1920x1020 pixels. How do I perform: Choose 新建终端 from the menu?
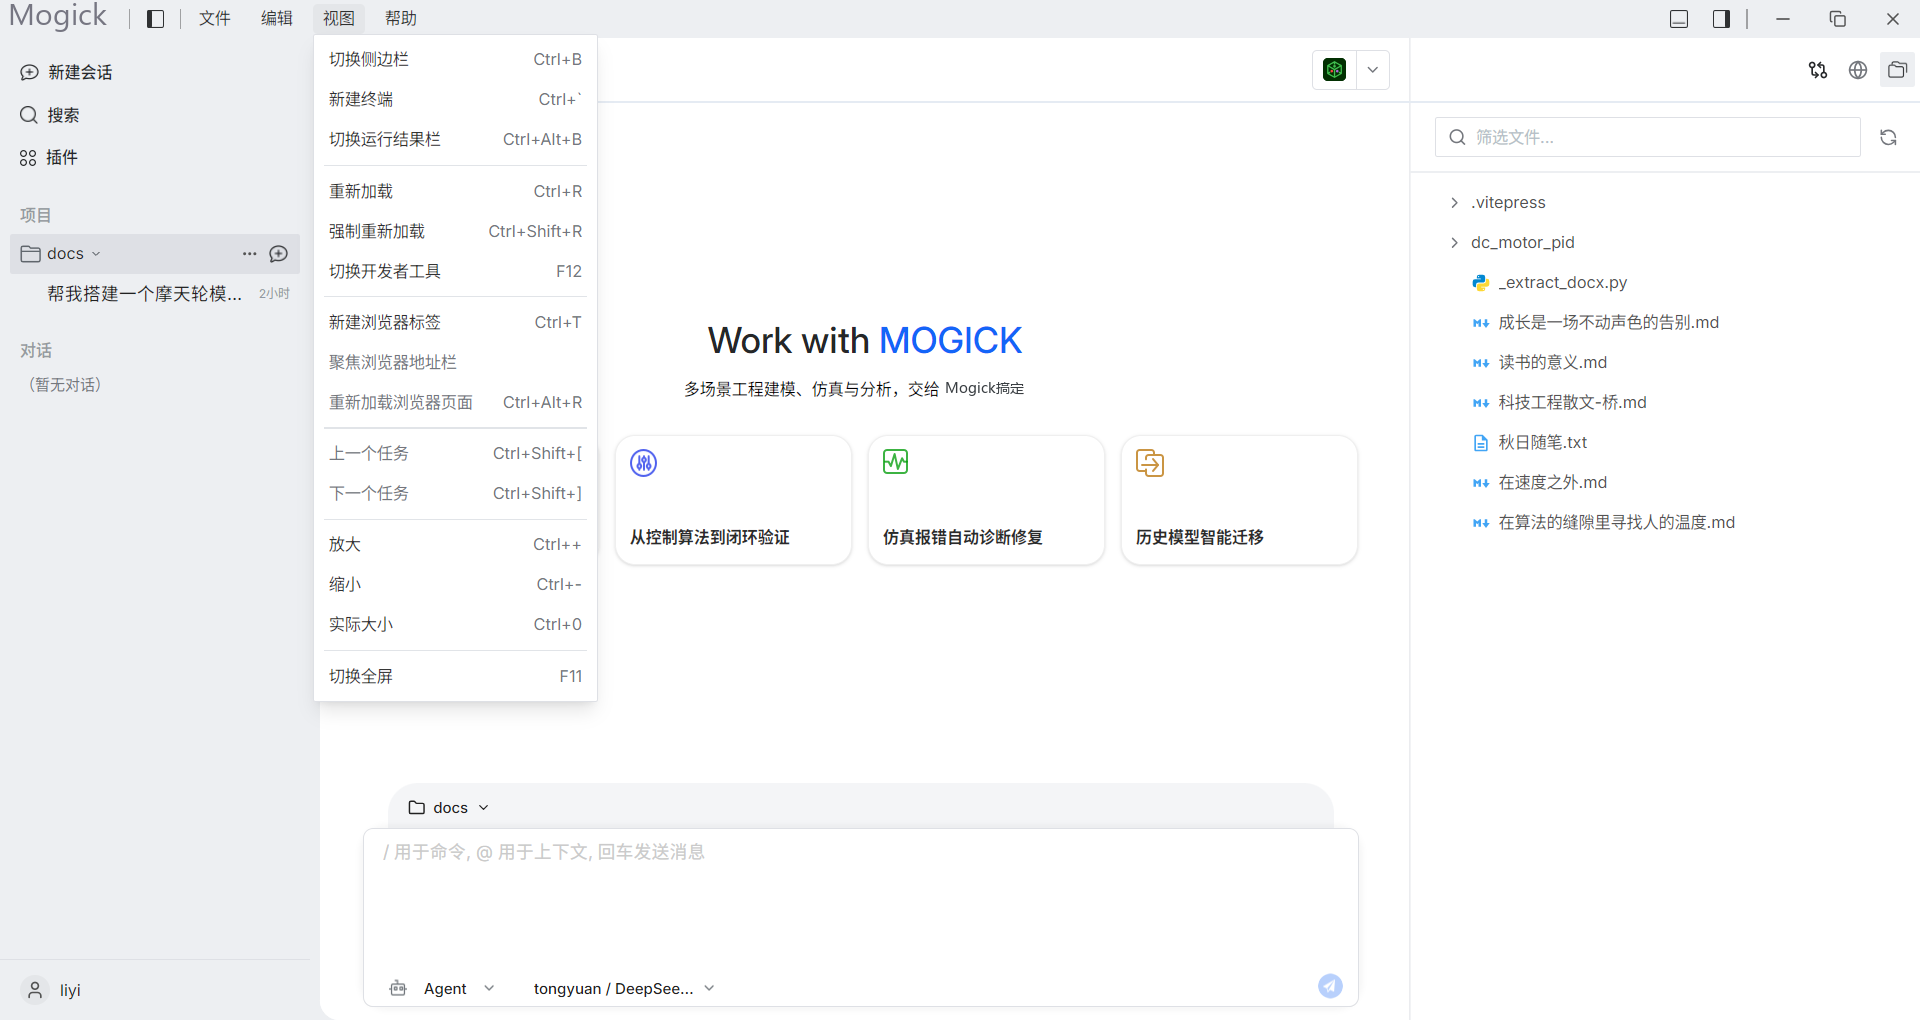[455, 99]
